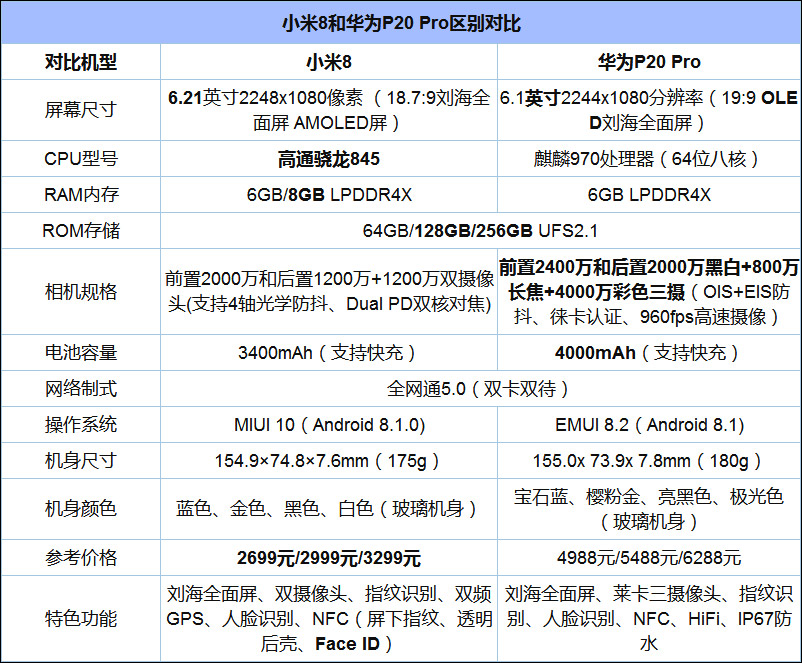Click the 华为P20 Pro column header
This screenshot has width=802, height=663.
pos(649,62)
